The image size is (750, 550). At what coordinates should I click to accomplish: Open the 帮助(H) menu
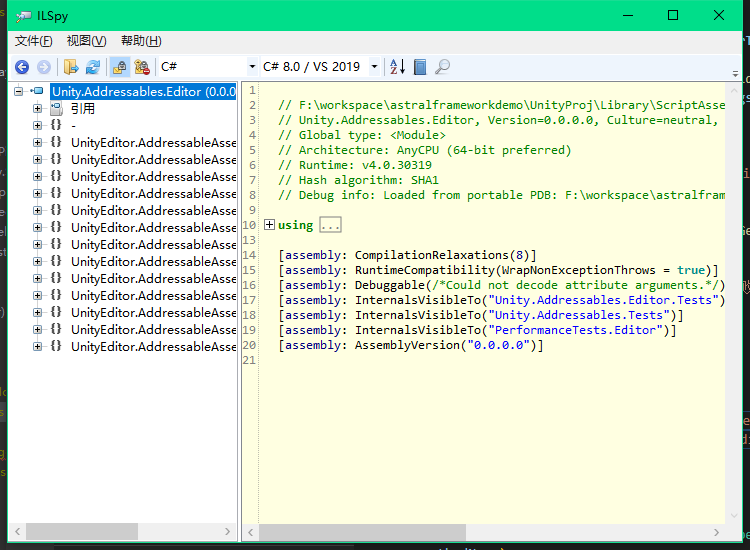[141, 41]
